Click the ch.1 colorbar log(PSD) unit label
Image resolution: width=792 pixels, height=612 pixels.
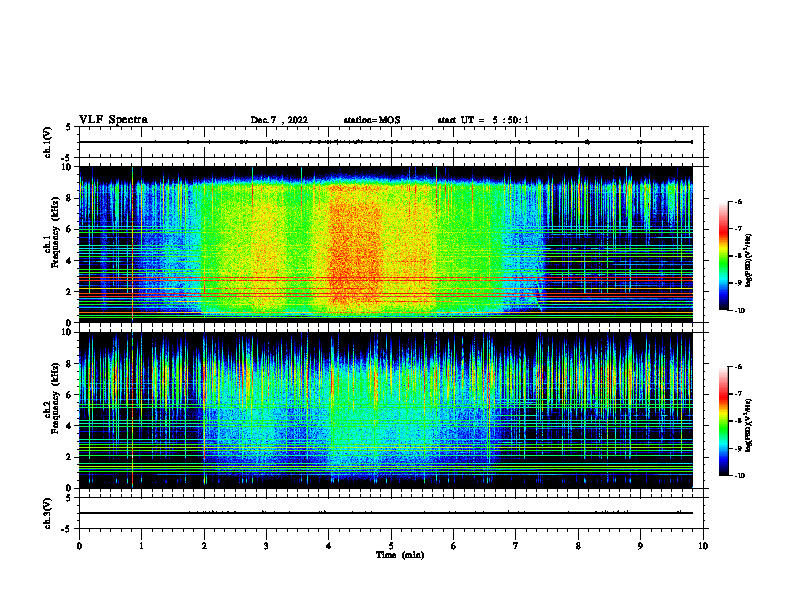(x=749, y=260)
